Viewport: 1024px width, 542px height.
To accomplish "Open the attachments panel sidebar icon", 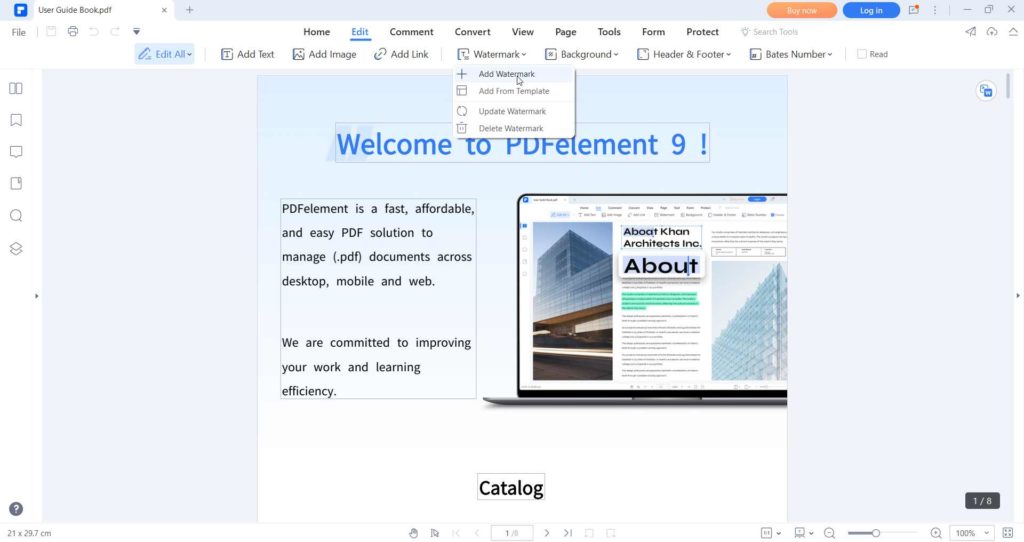I will 16,183.
